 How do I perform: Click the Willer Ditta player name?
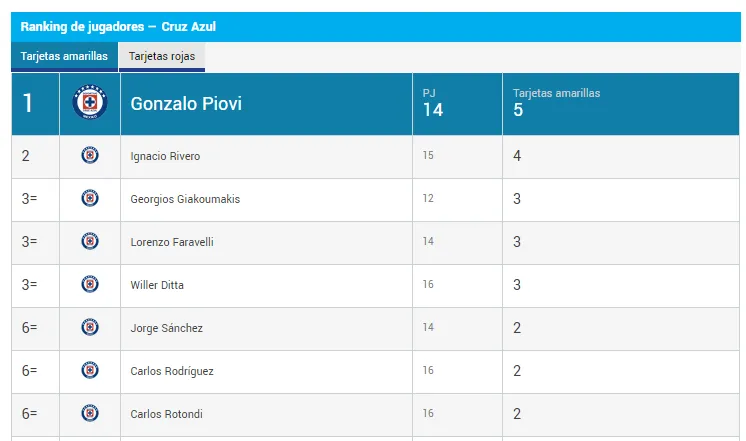point(157,285)
